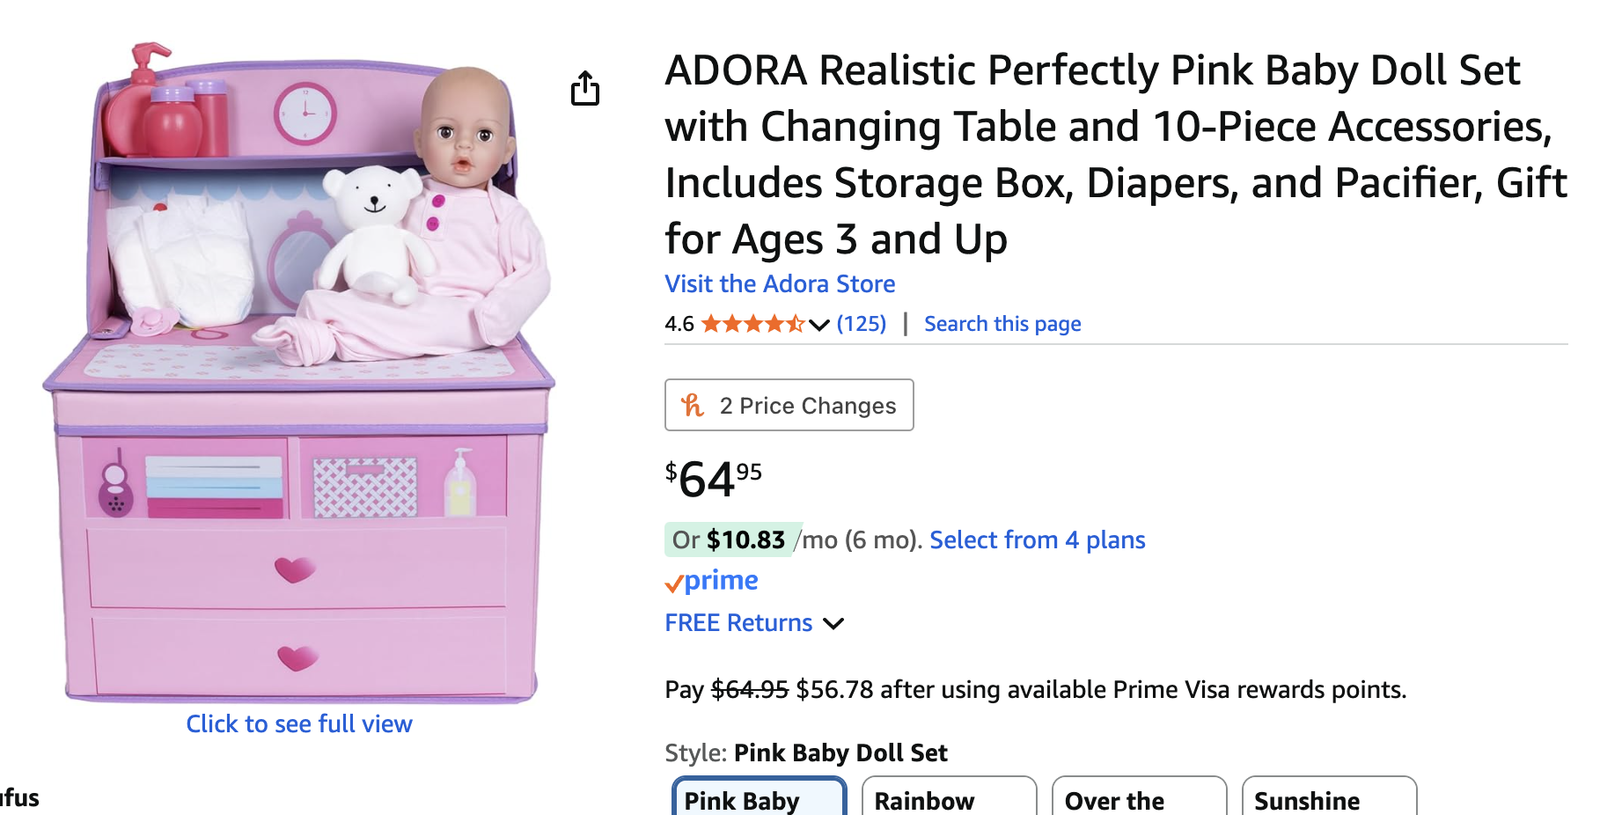Click the FREE Returns text link
The image size is (1600, 815).
click(739, 623)
